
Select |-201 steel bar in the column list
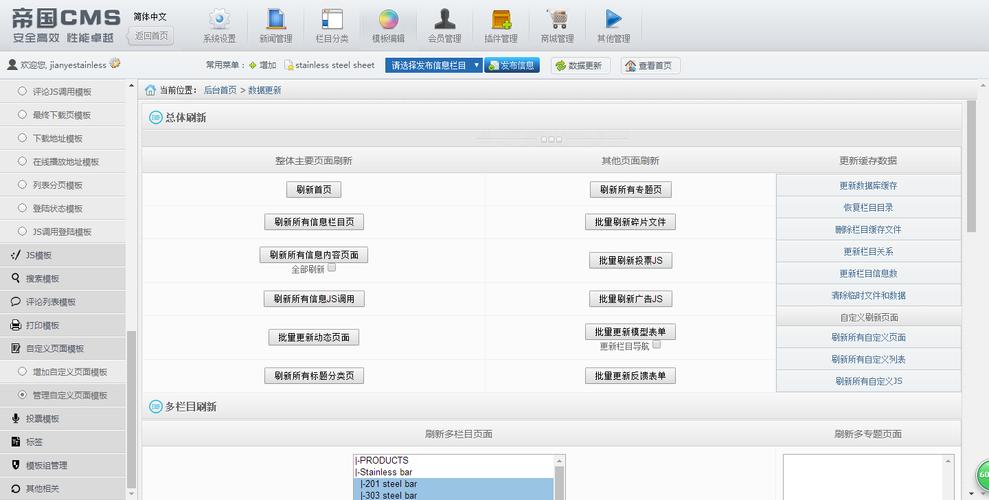[x=455, y=484]
